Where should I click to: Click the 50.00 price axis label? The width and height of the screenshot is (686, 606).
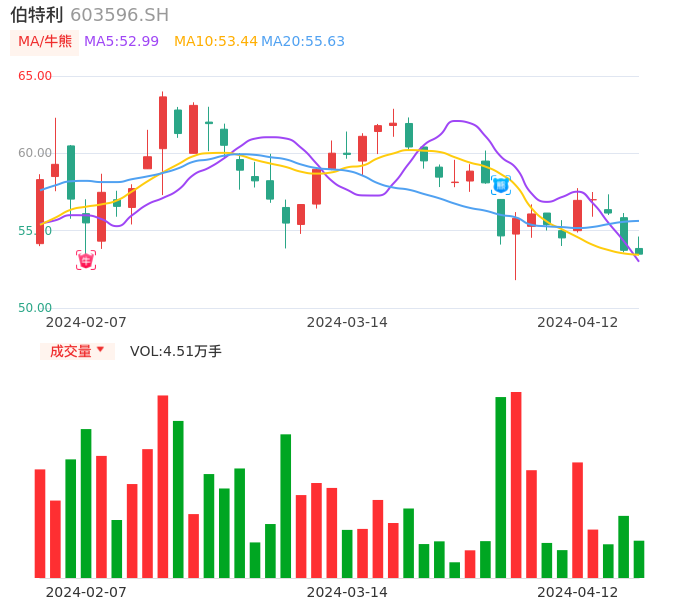[35, 308]
